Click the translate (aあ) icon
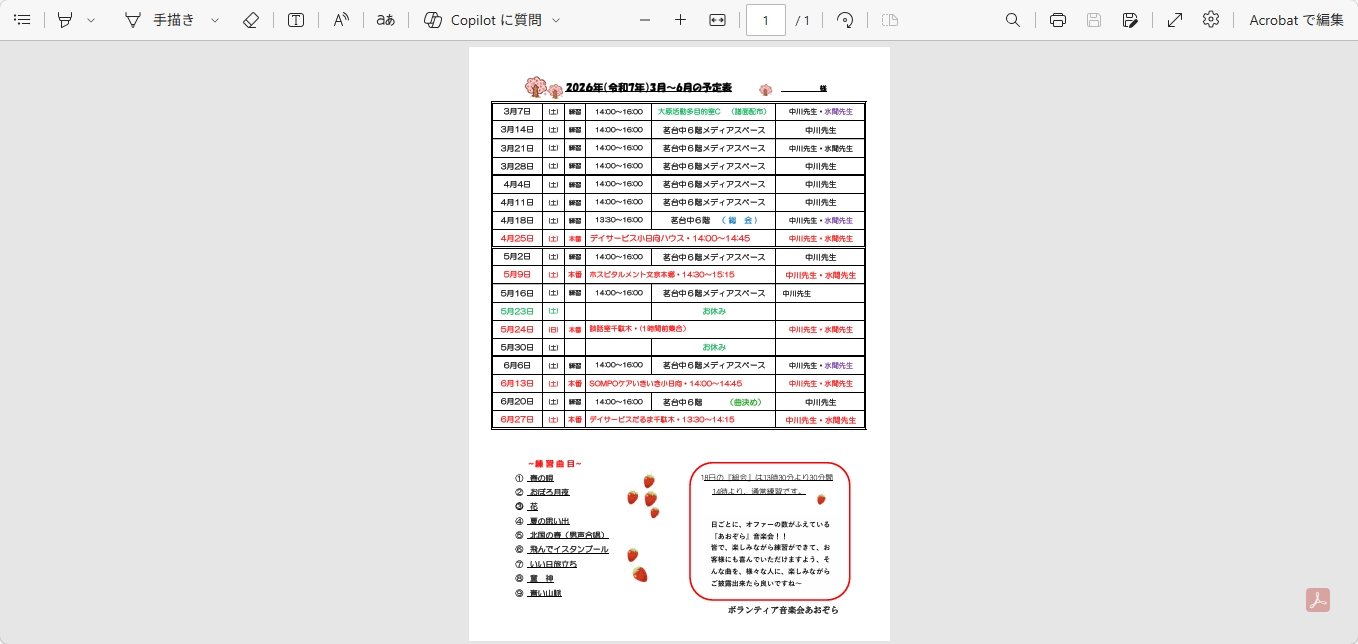 pyautogui.click(x=385, y=20)
